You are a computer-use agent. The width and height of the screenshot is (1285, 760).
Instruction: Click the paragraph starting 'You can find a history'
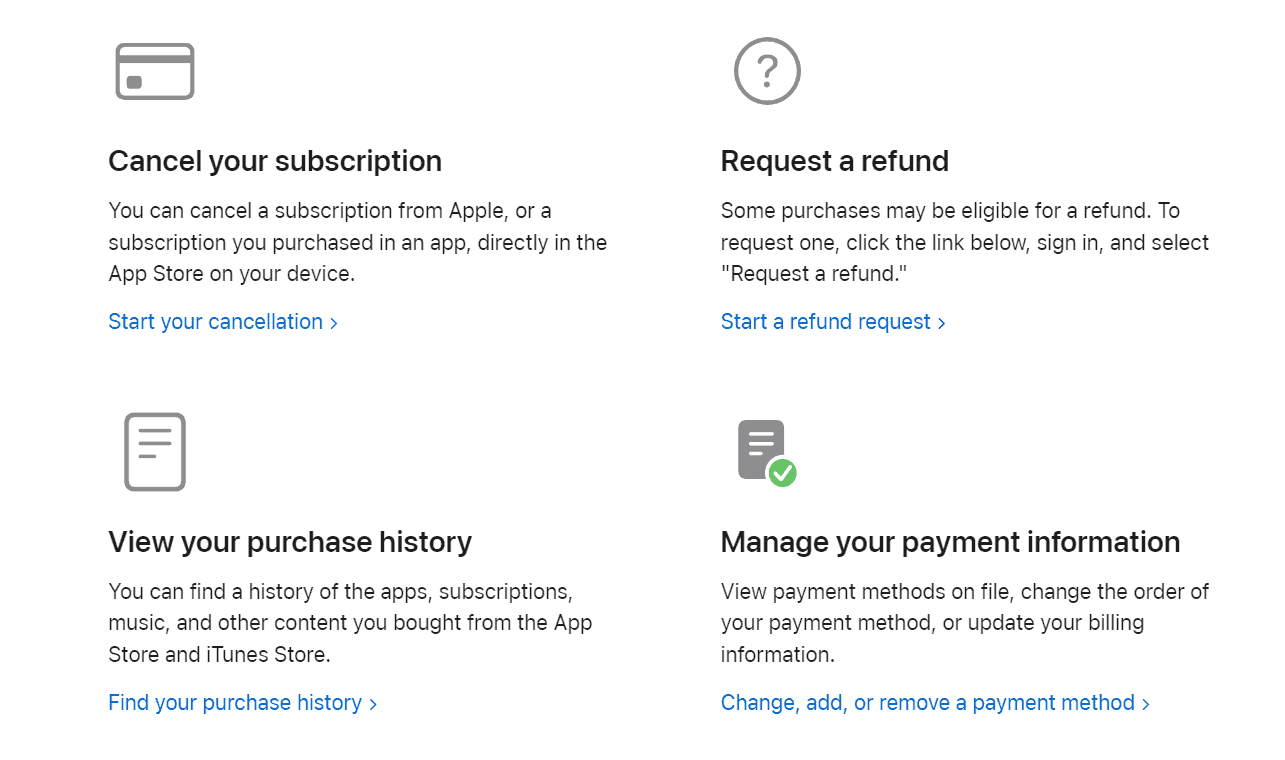point(350,623)
